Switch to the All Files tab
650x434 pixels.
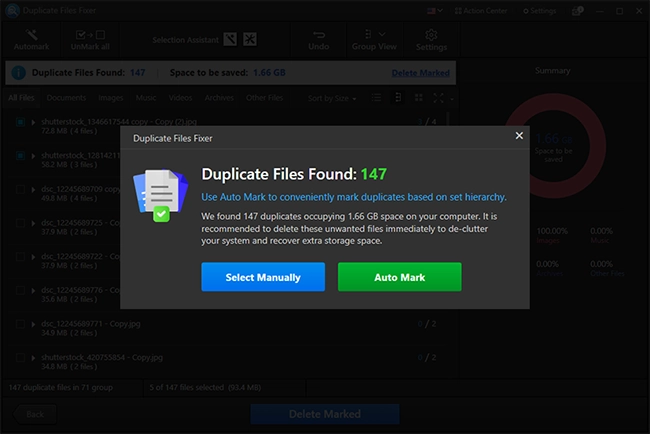(x=21, y=98)
